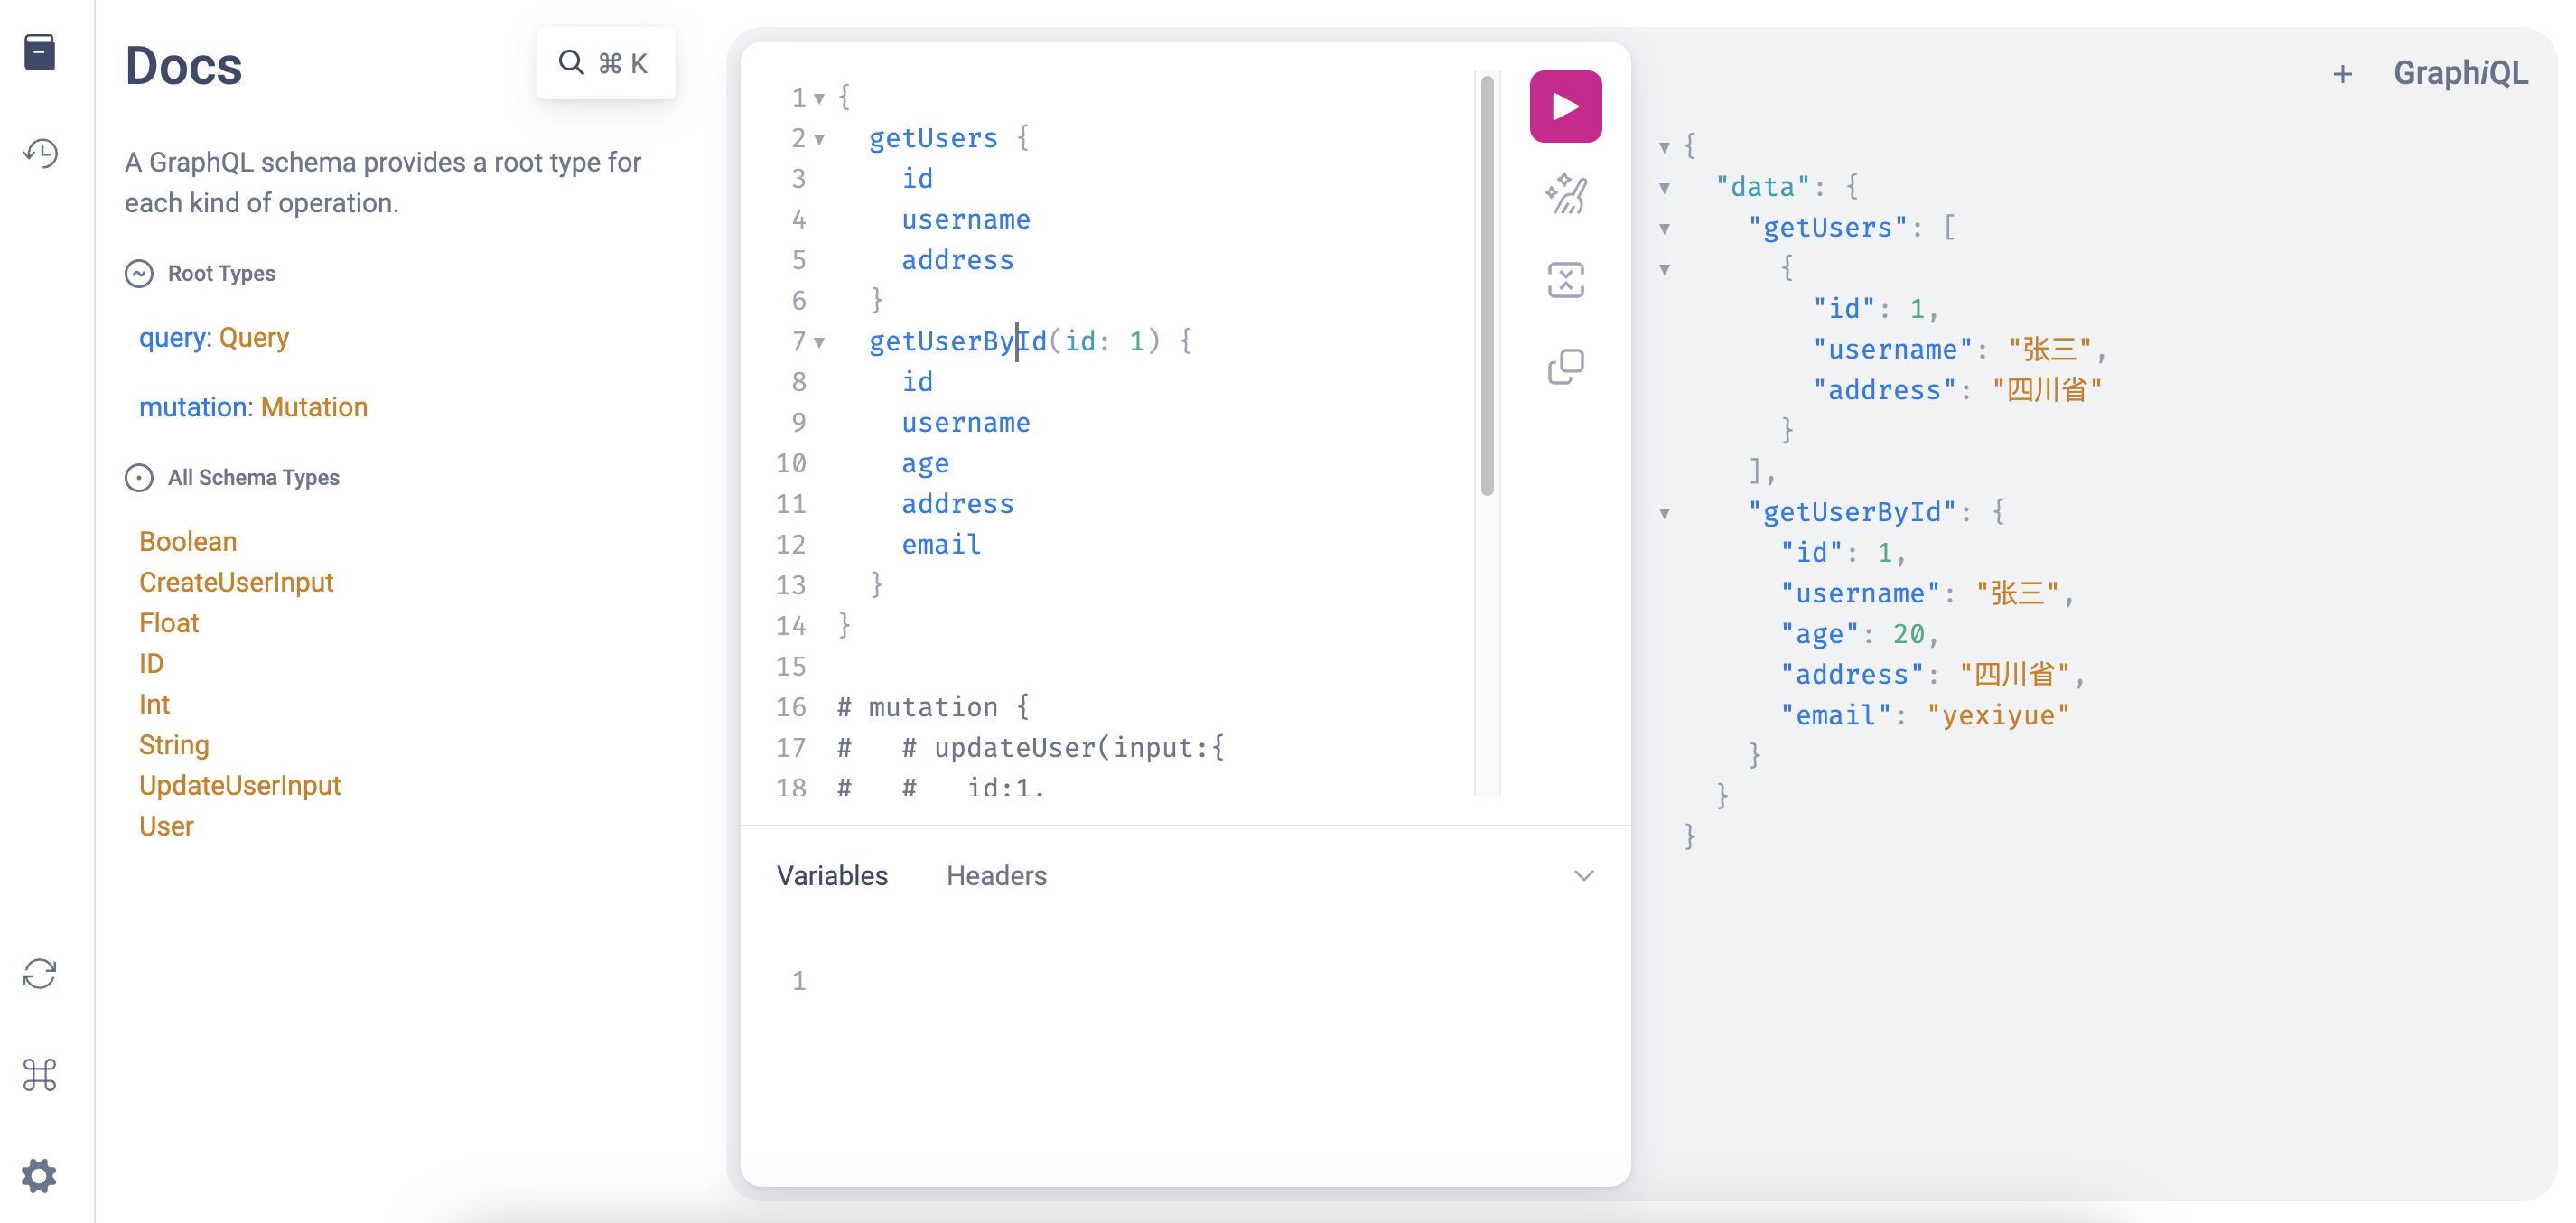Execute the query with the play button
This screenshot has width=2576, height=1223.
tap(1565, 106)
